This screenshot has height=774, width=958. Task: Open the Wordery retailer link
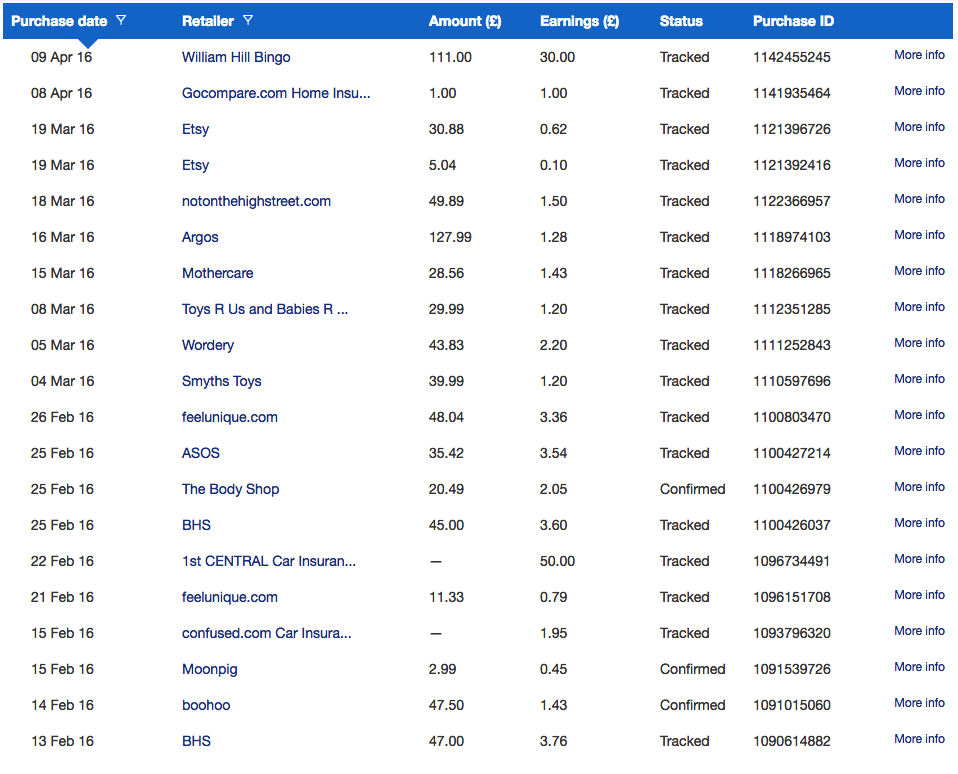pyautogui.click(x=208, y=345)
